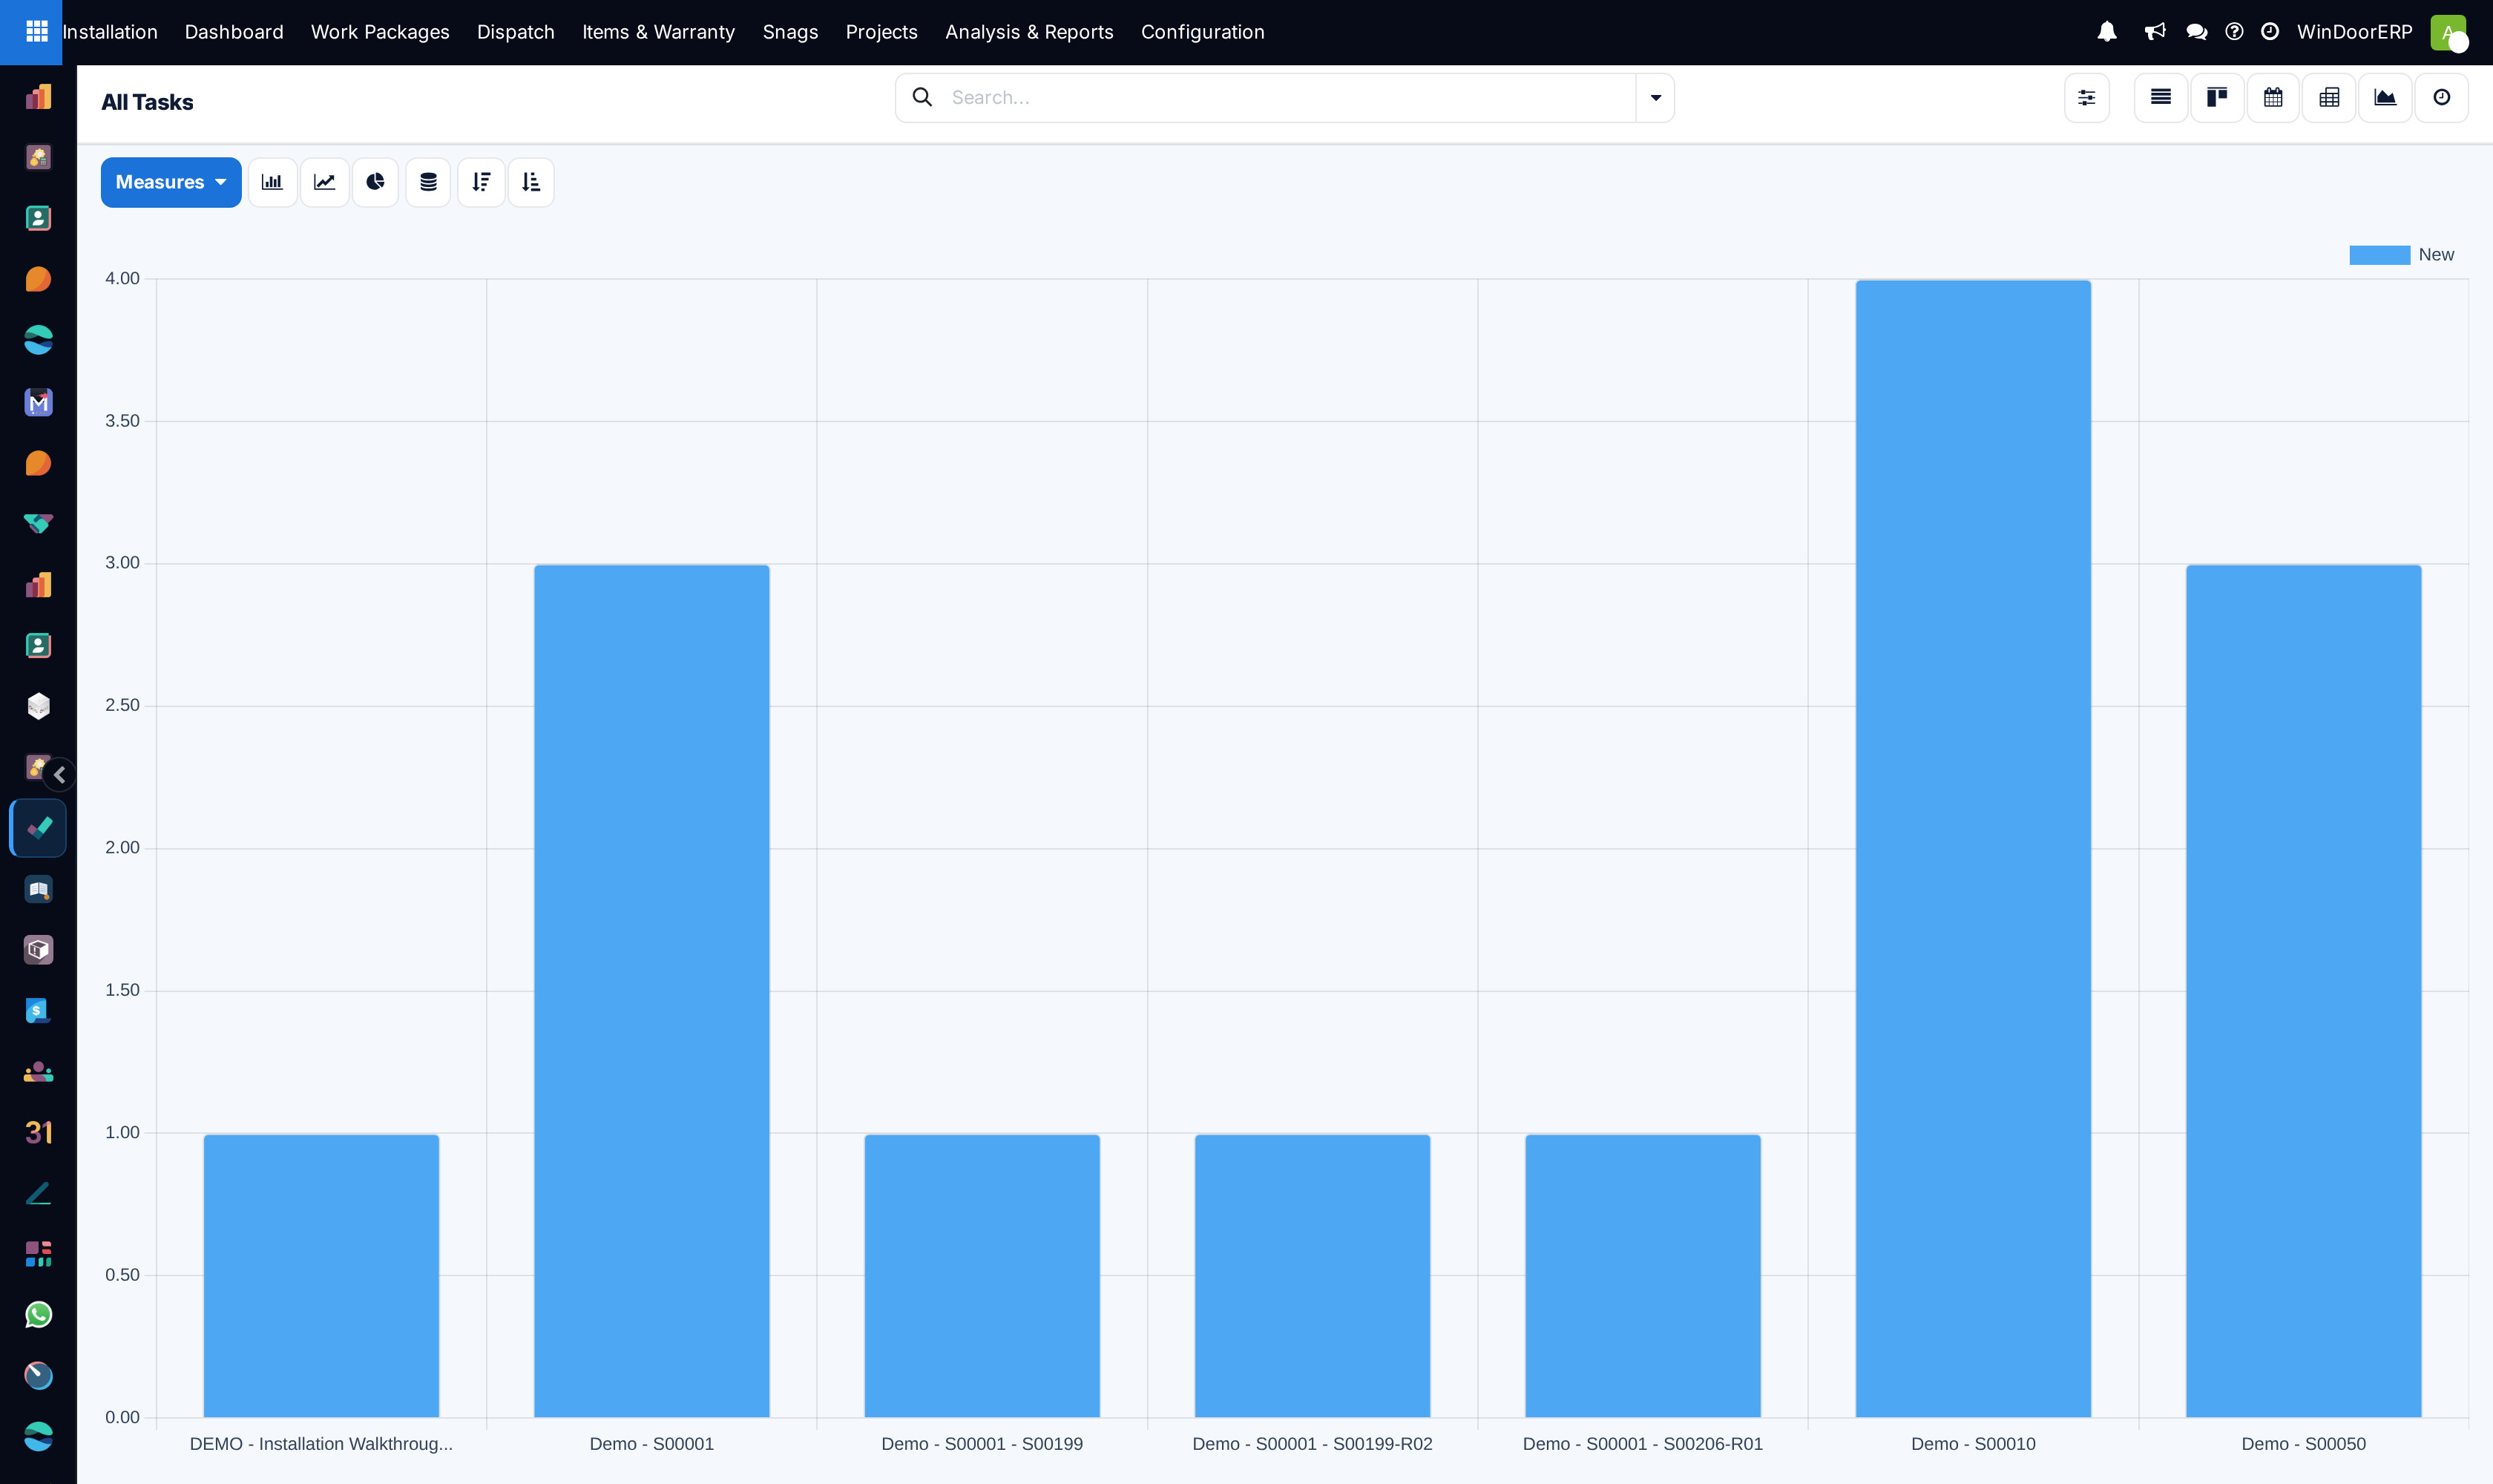2493x1484 pixels.
Task: Click the New legend label
Action: pos(2436,255)
